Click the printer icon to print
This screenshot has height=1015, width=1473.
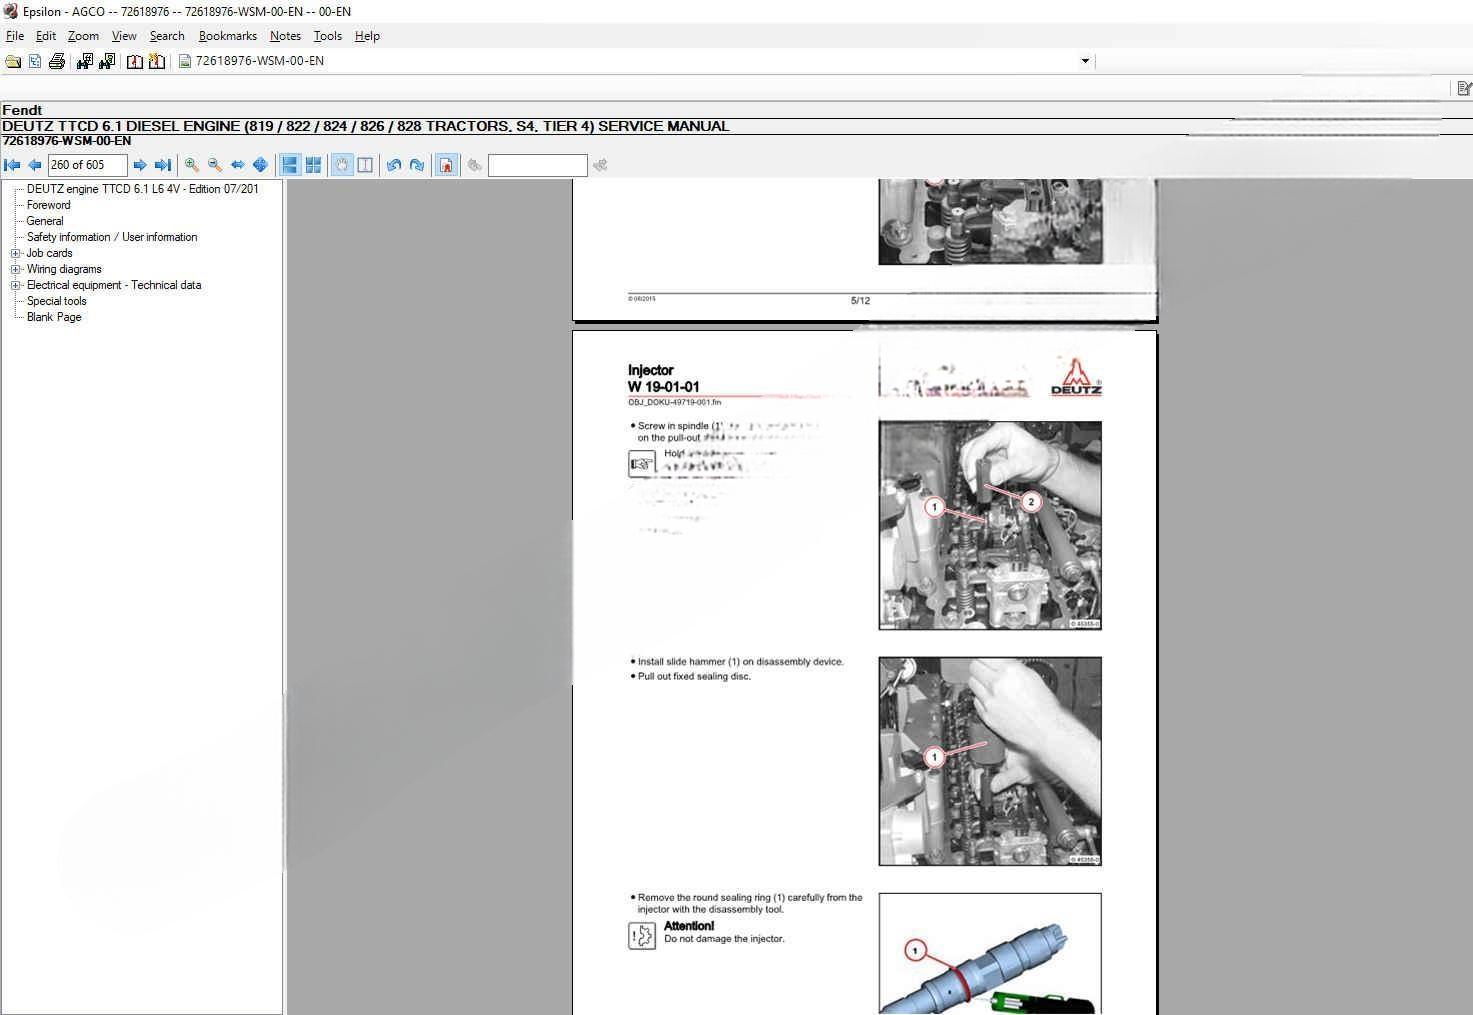[x=57, y=61]
